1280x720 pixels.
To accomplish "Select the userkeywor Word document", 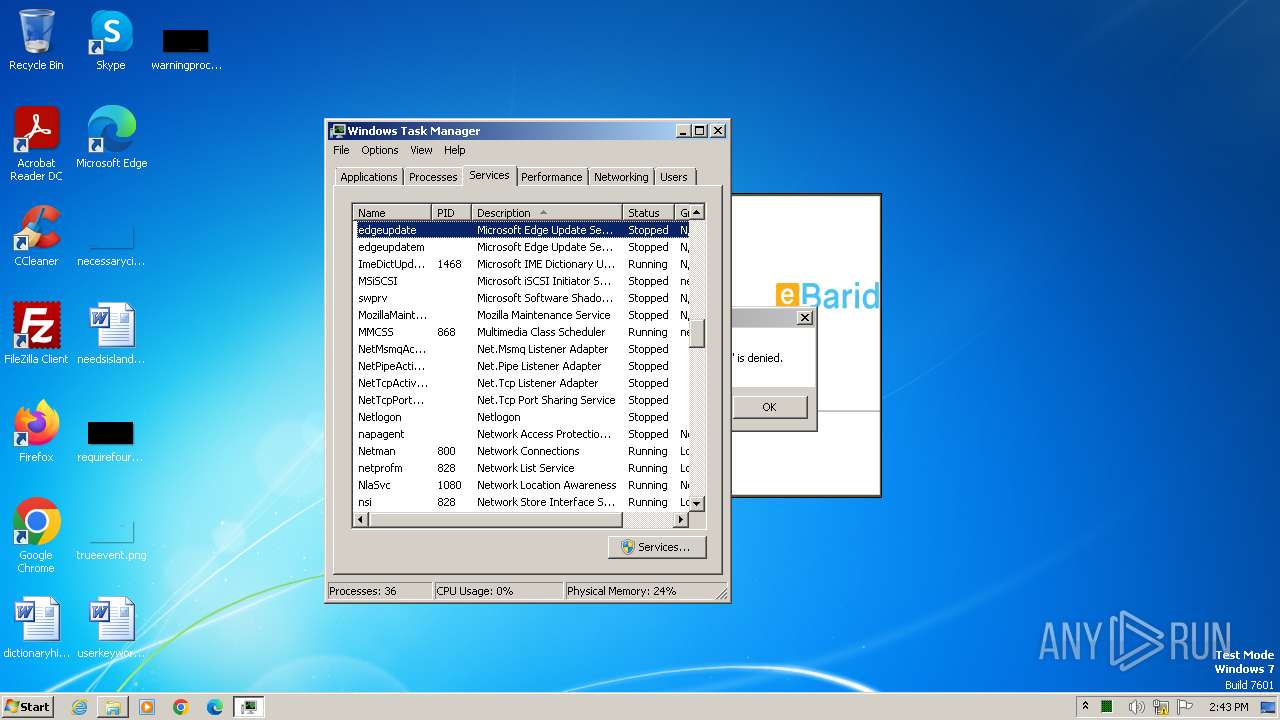I will pos(111,627).
